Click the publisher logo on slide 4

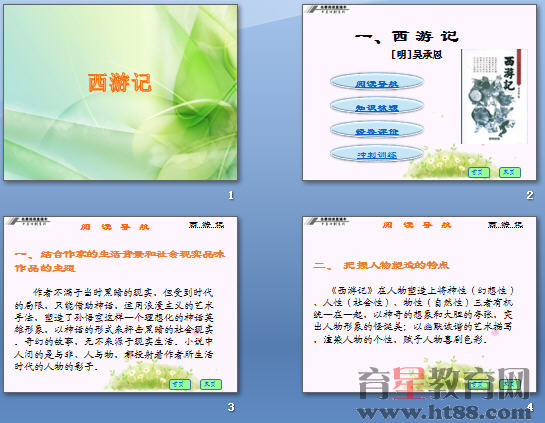327,221
